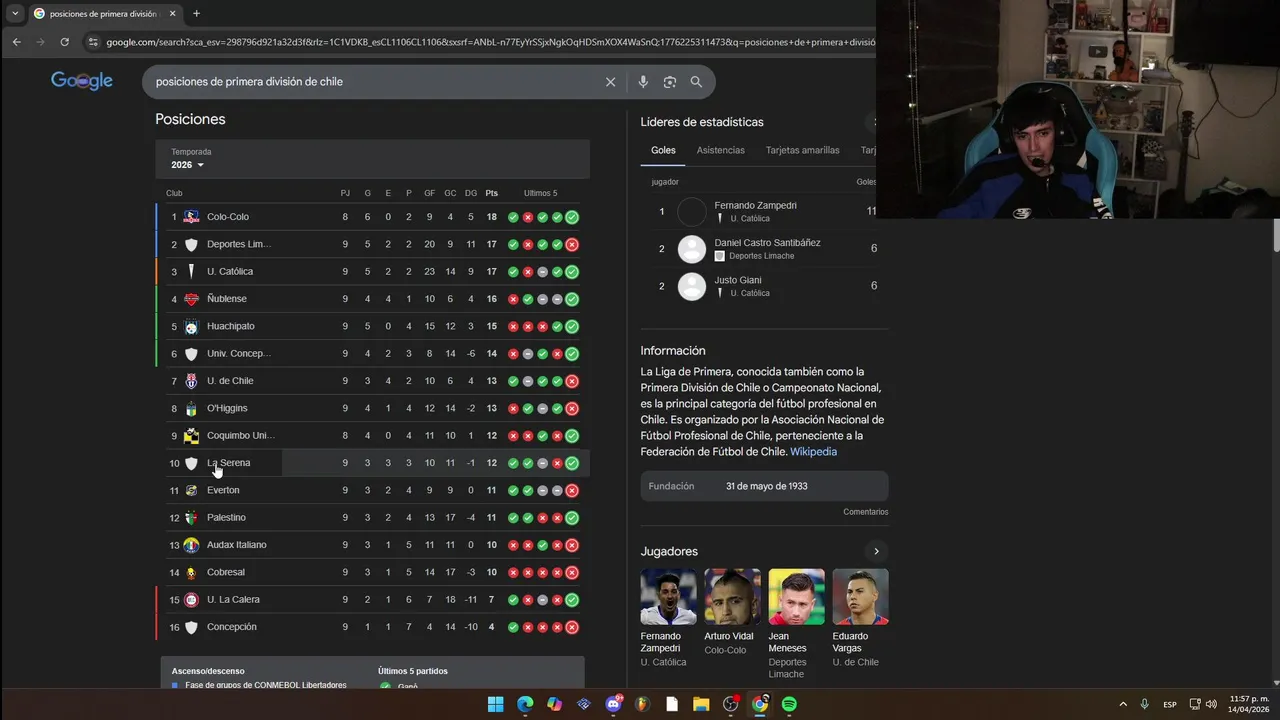Click the ESP language indicator

(x=1170, y=705)
